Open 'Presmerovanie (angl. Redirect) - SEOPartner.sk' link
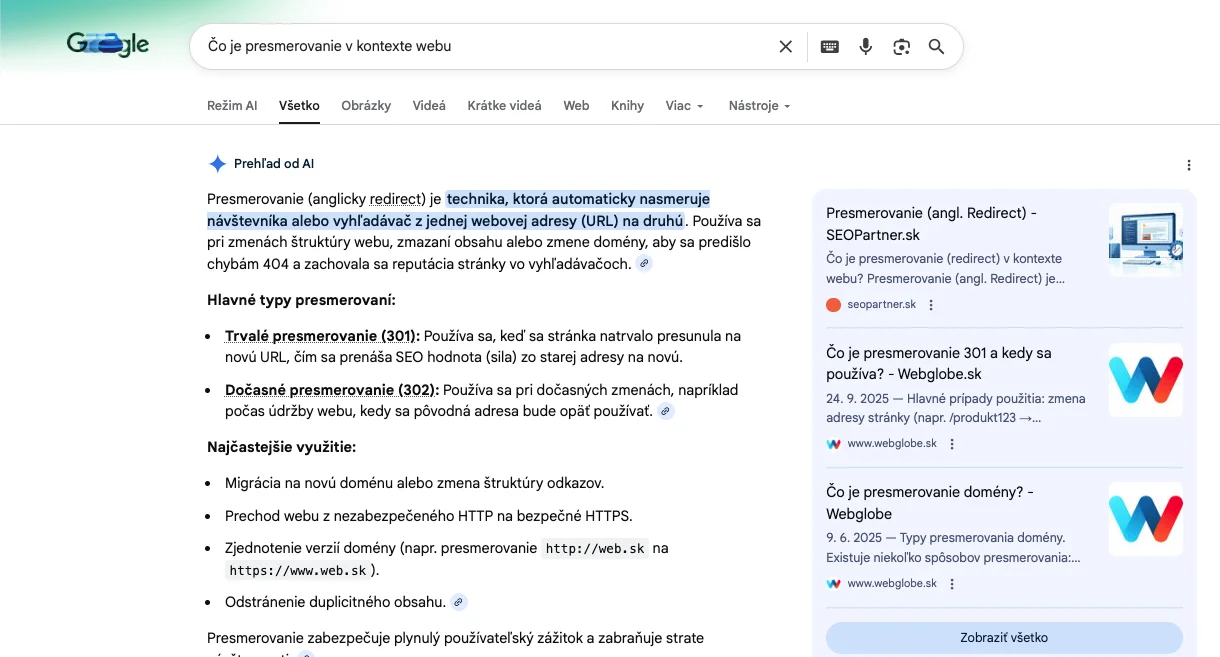Image resolution: width=1220 pixels, height=657 pixels. pos(930,223)
